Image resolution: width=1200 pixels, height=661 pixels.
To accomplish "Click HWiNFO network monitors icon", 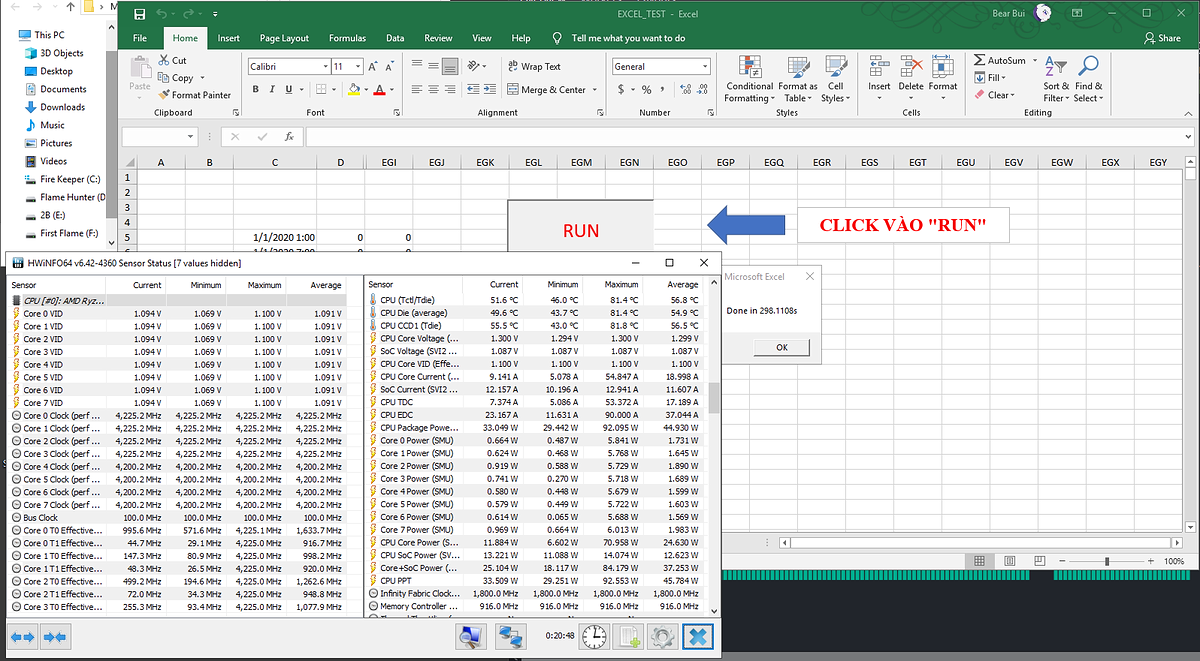I will [x=512, y=636].
